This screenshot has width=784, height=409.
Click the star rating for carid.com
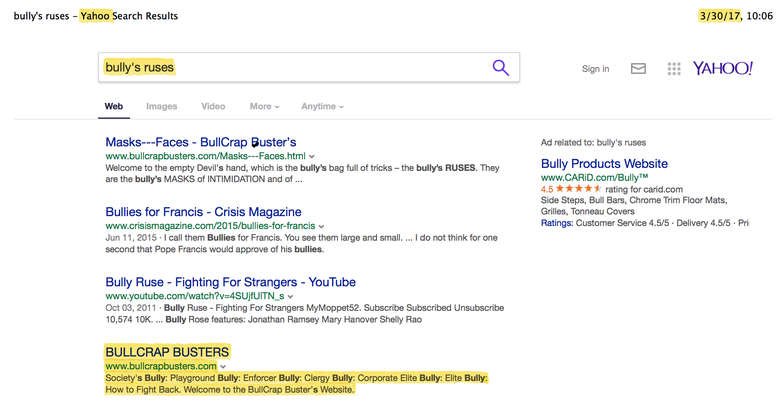(x=578, y=188)
